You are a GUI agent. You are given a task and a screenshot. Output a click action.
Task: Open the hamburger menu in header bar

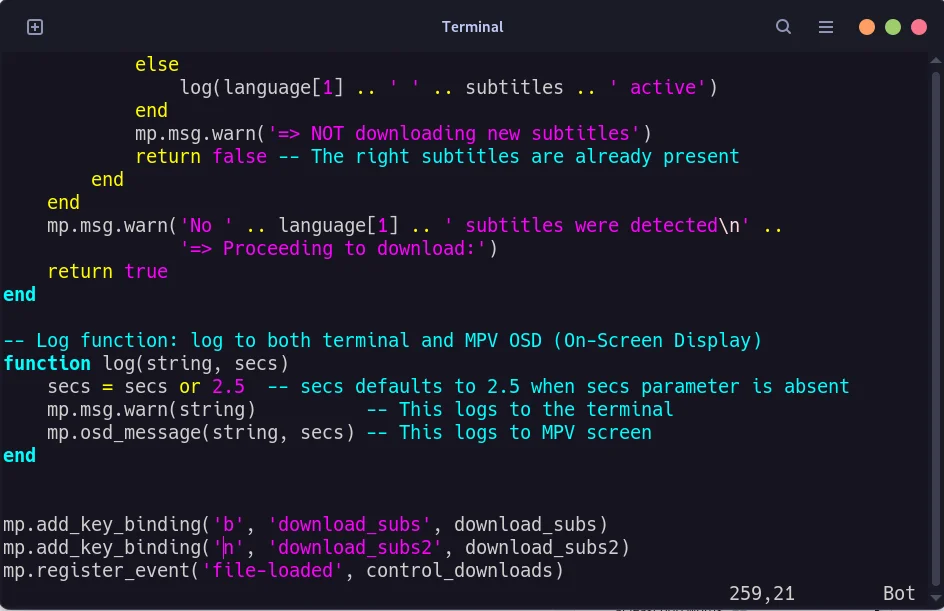point(826,27)
